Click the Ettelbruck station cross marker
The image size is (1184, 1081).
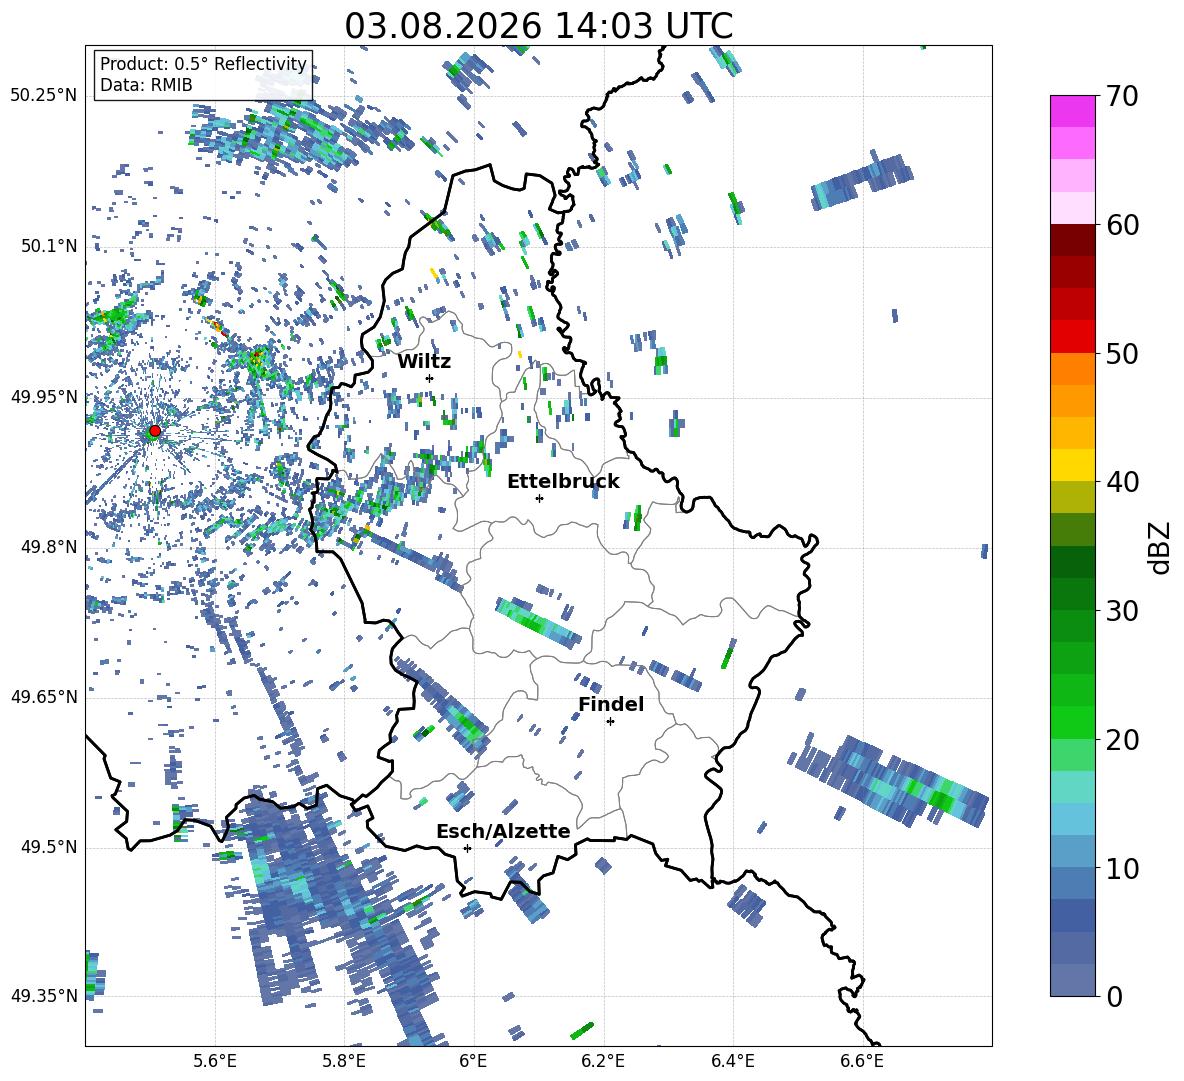pos(539,498)
